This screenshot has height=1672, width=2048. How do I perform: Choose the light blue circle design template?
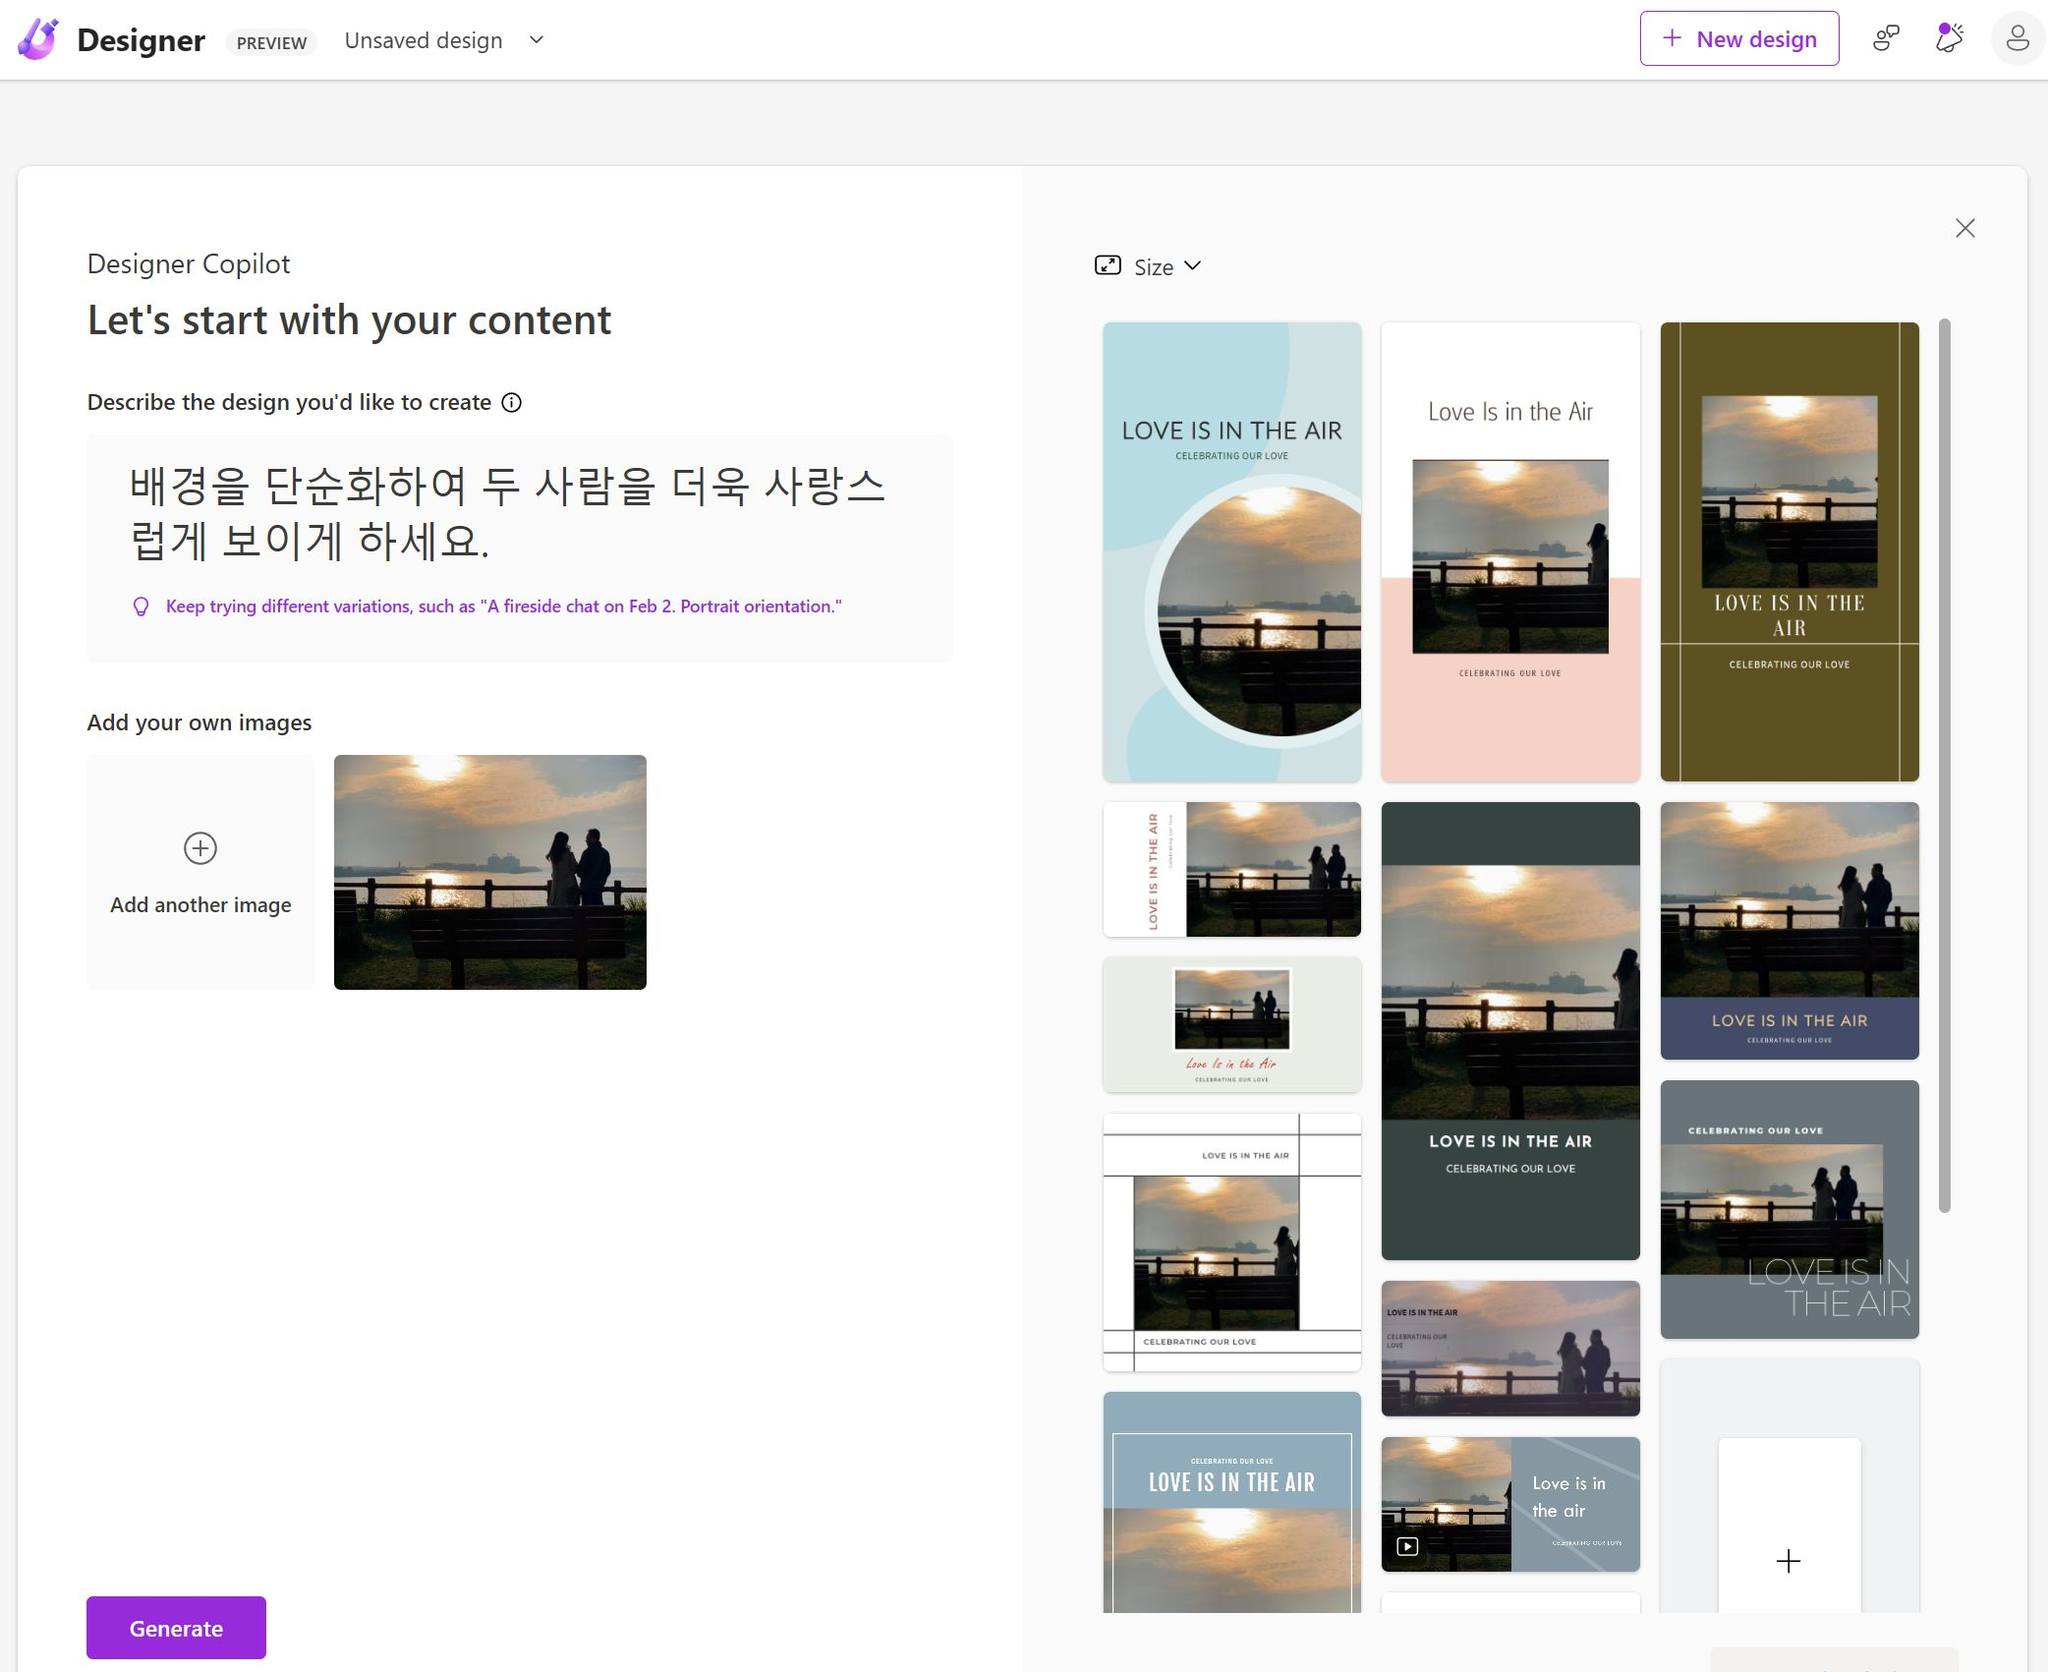pyautogui.click(x=1231, y=551)
